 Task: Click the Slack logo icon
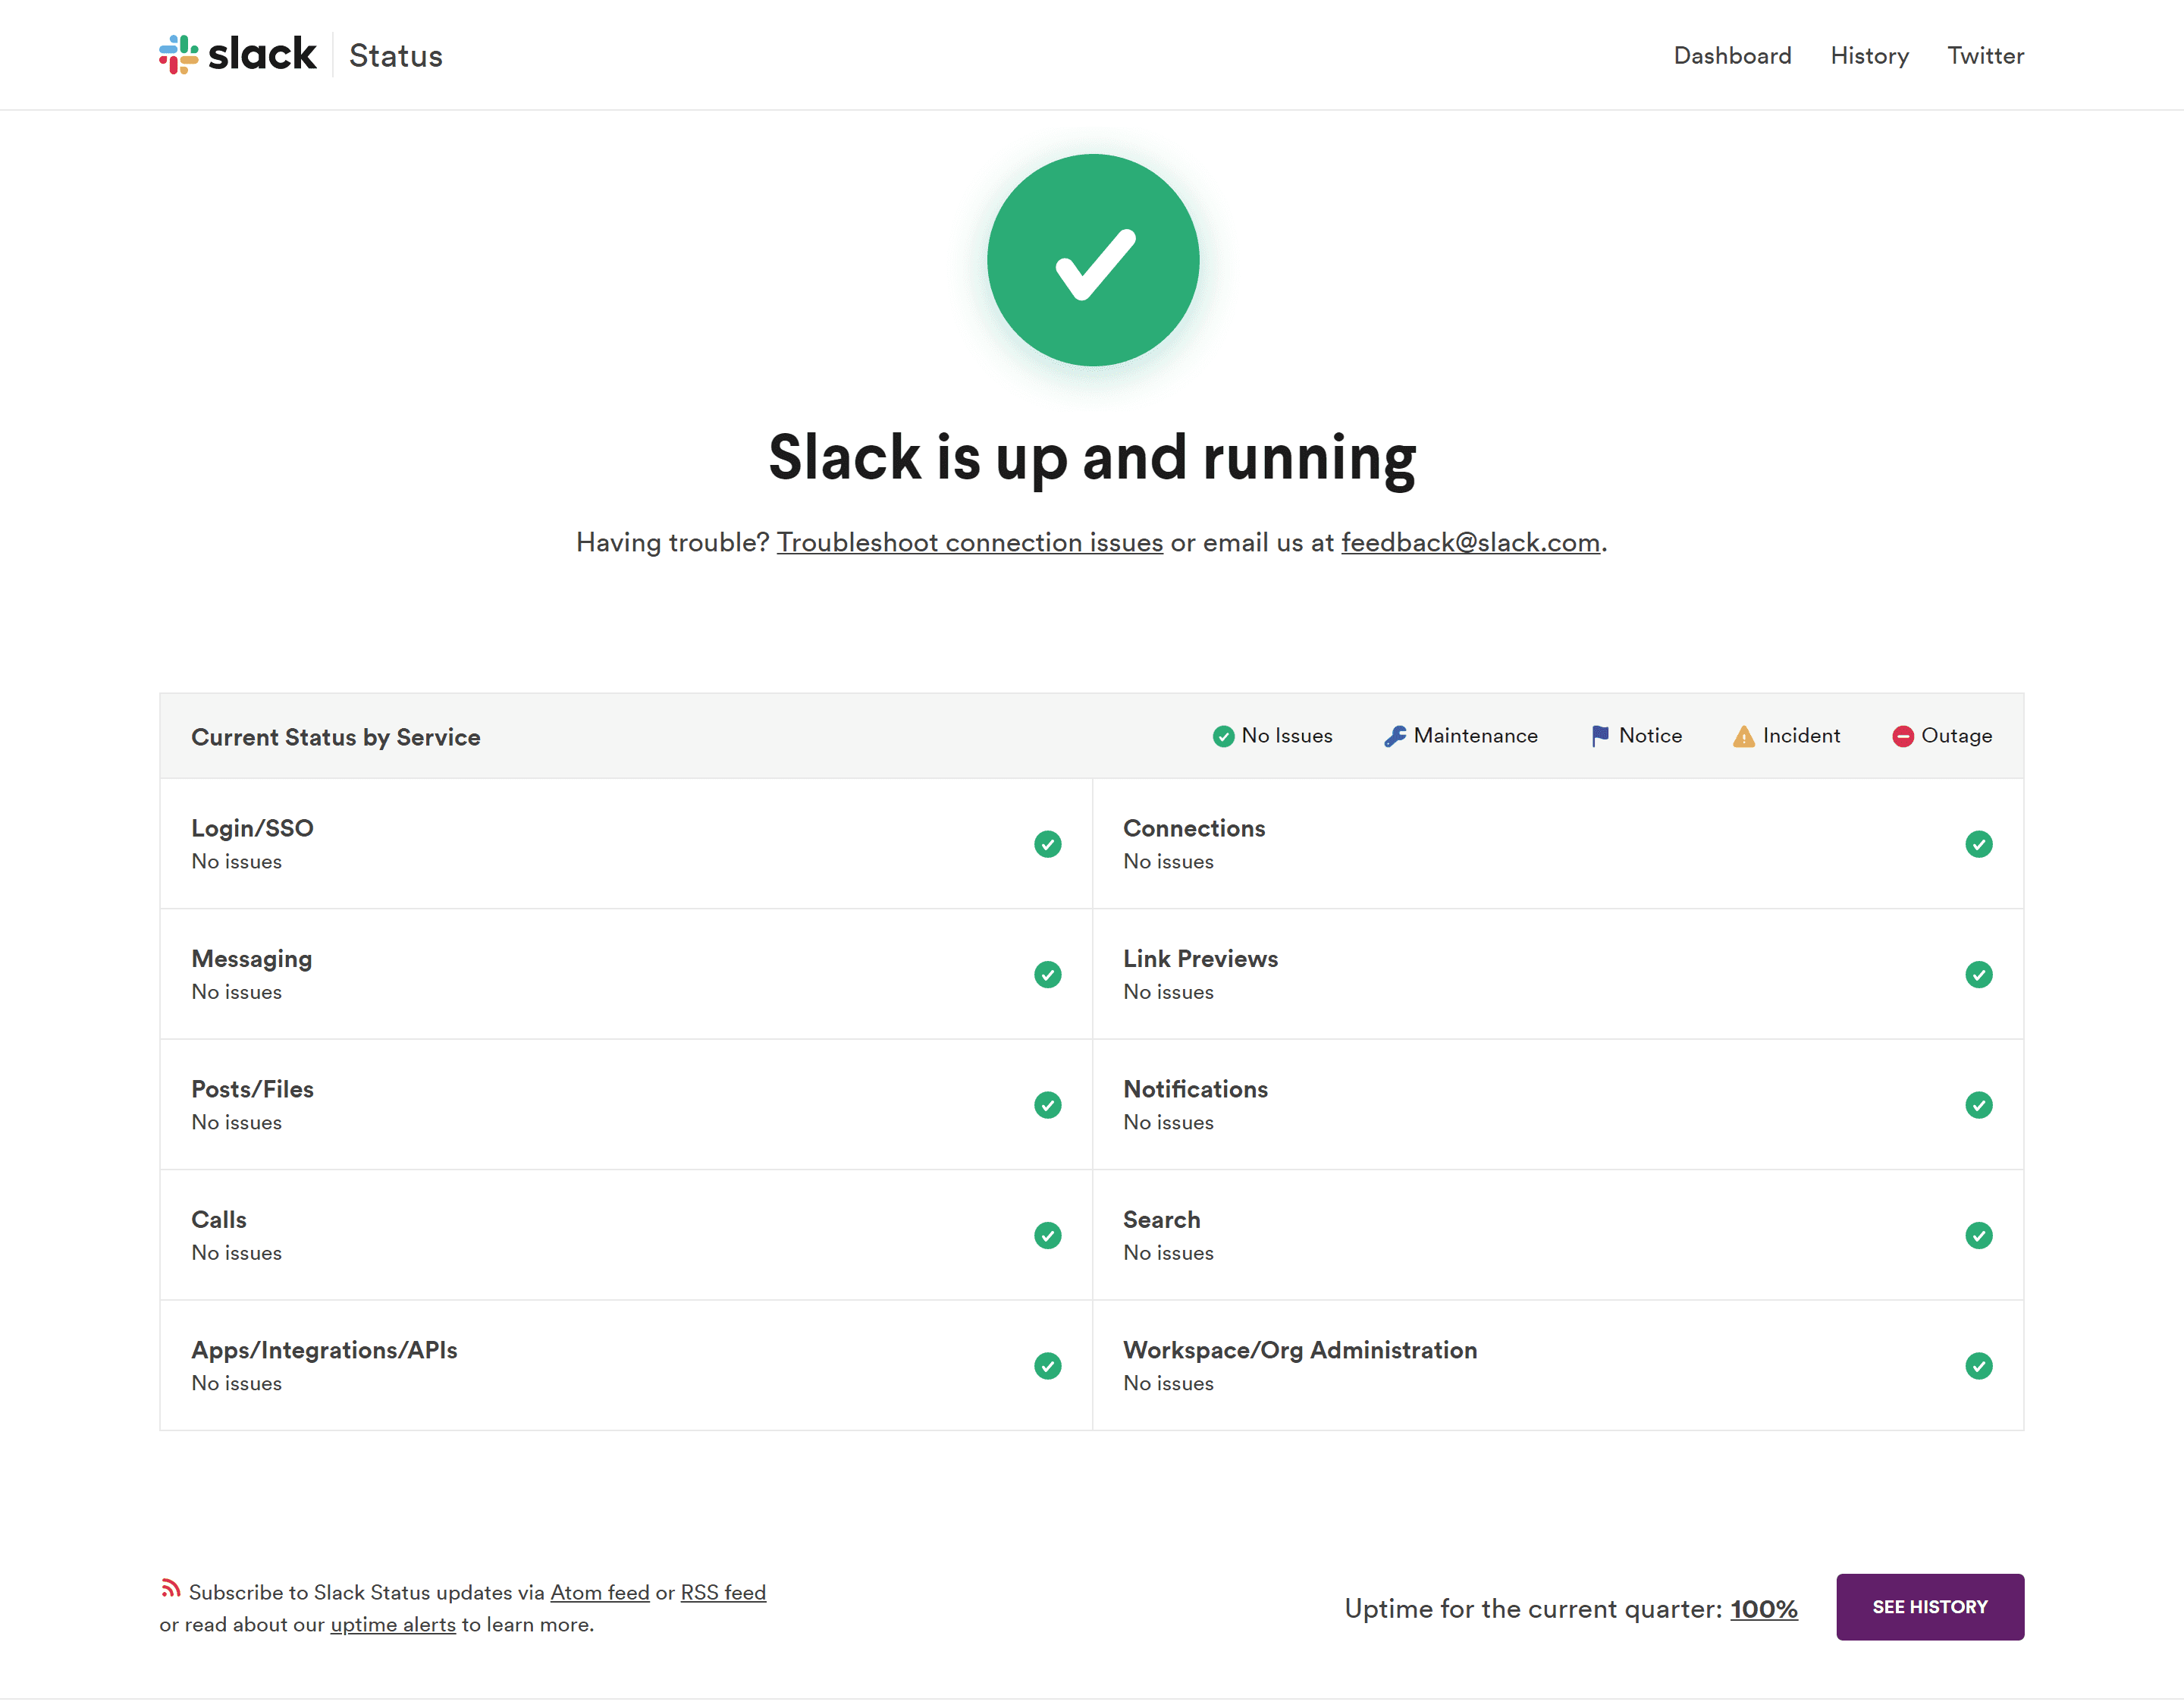click(179, 54)
